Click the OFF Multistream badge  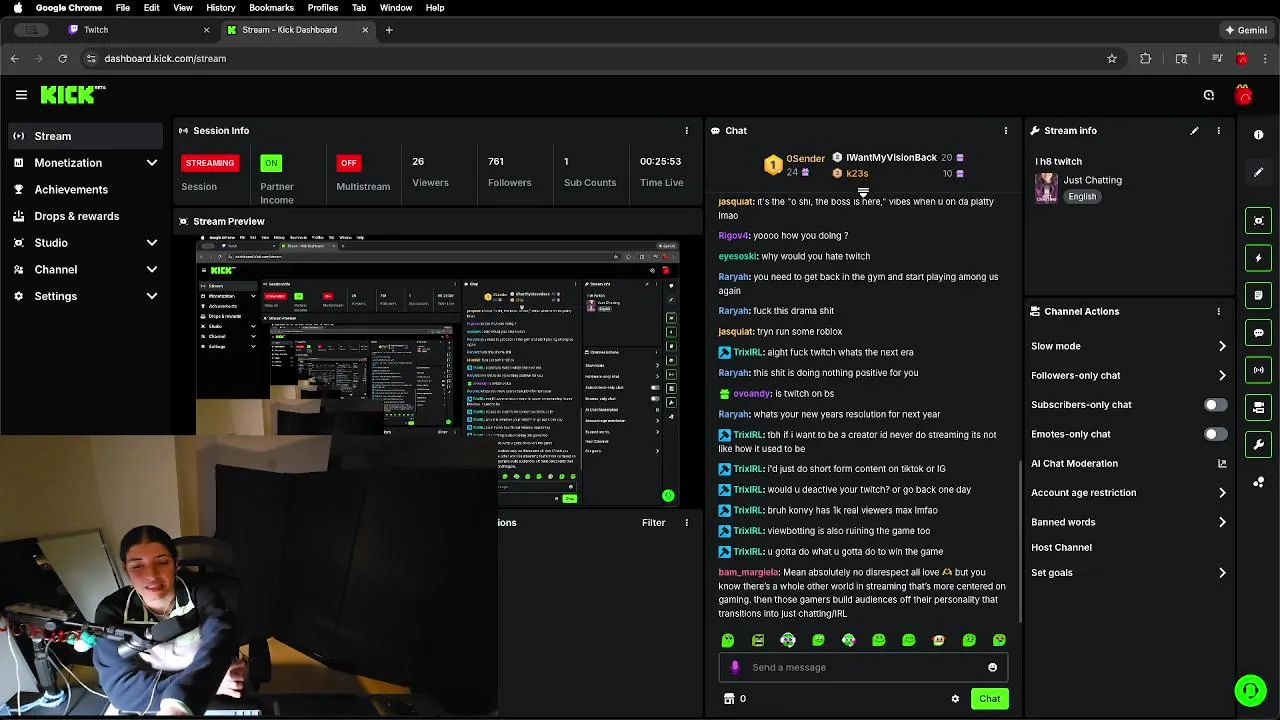[x=348, y=163]
